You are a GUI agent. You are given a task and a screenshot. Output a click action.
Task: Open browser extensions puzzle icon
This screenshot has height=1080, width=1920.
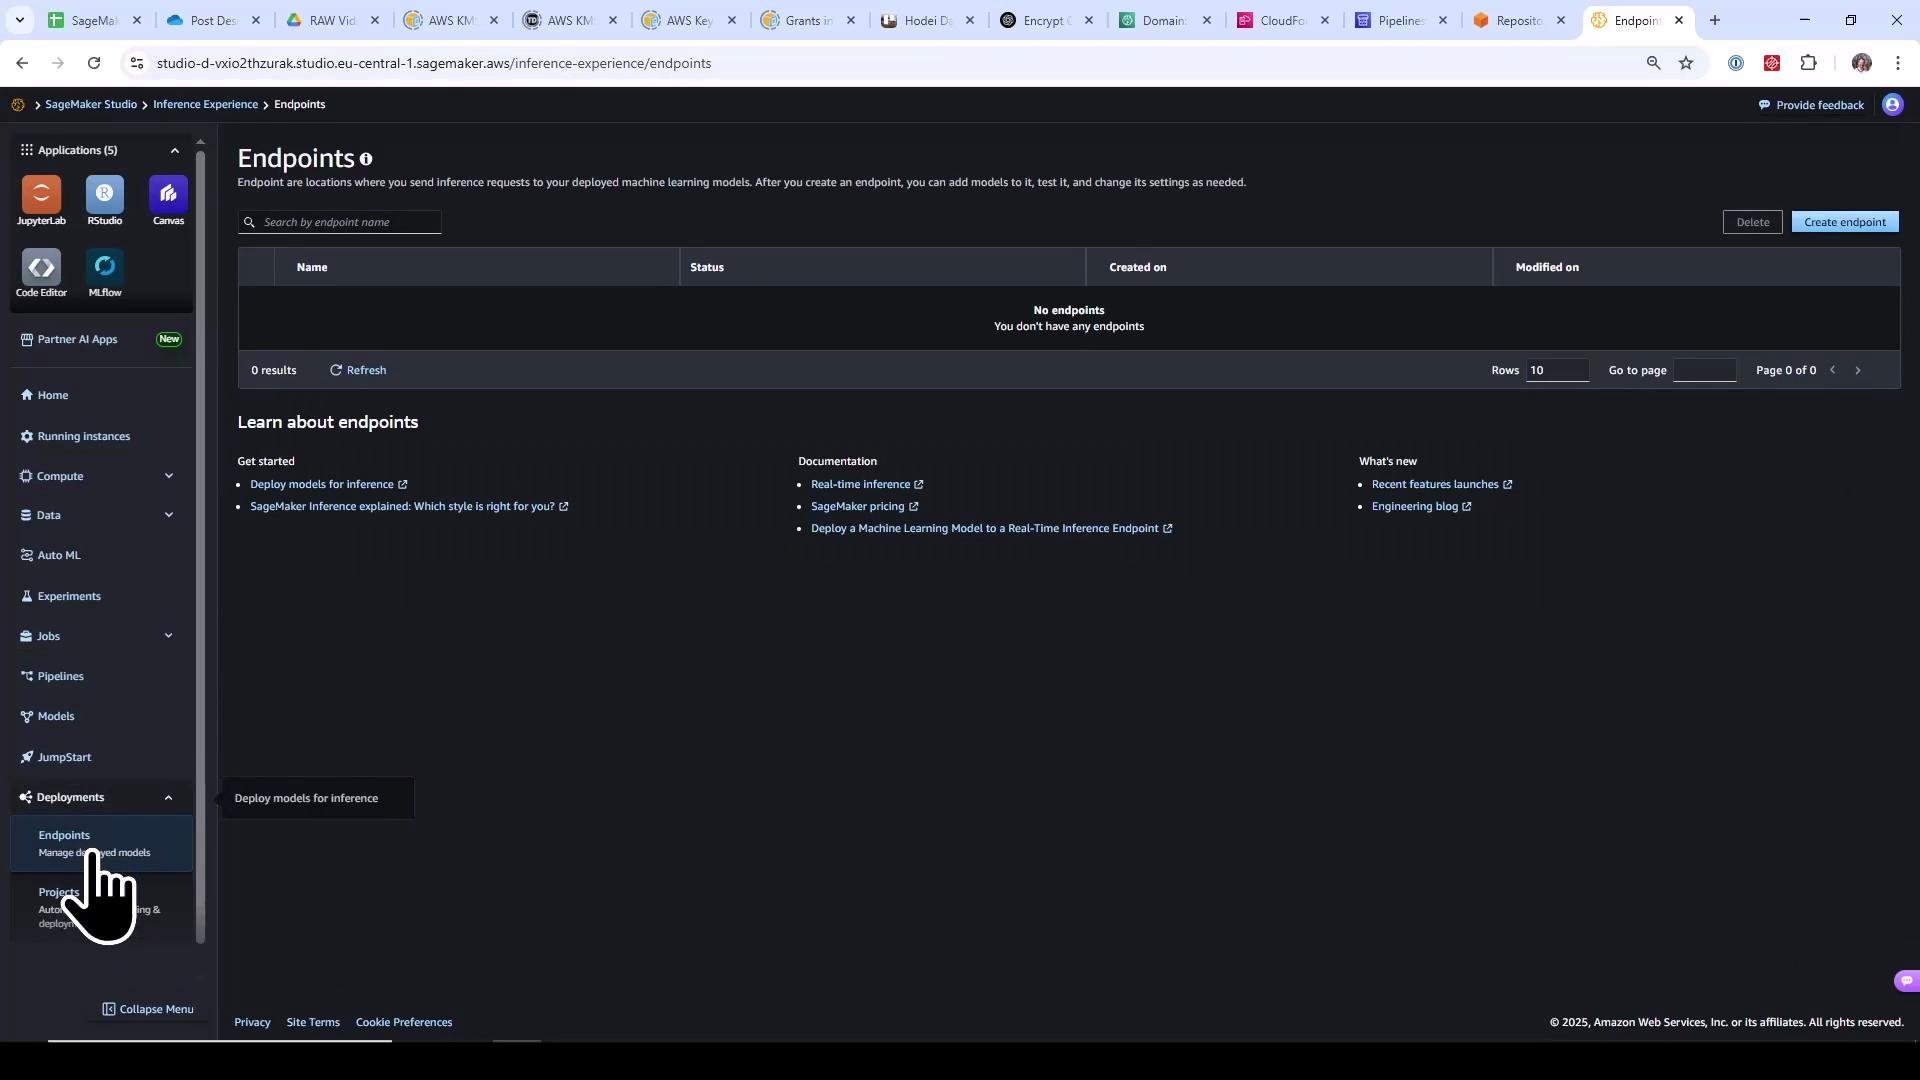point(1808,63)
